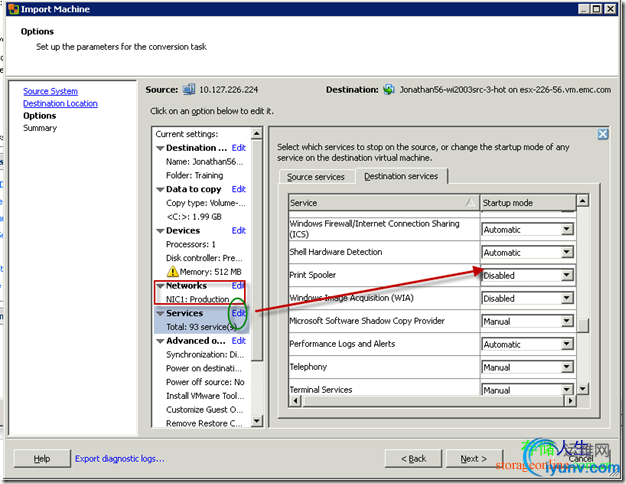The image size is (626, 484).
Task: Open startup mode dropdown for Telephony
Action: coord(567,367)
